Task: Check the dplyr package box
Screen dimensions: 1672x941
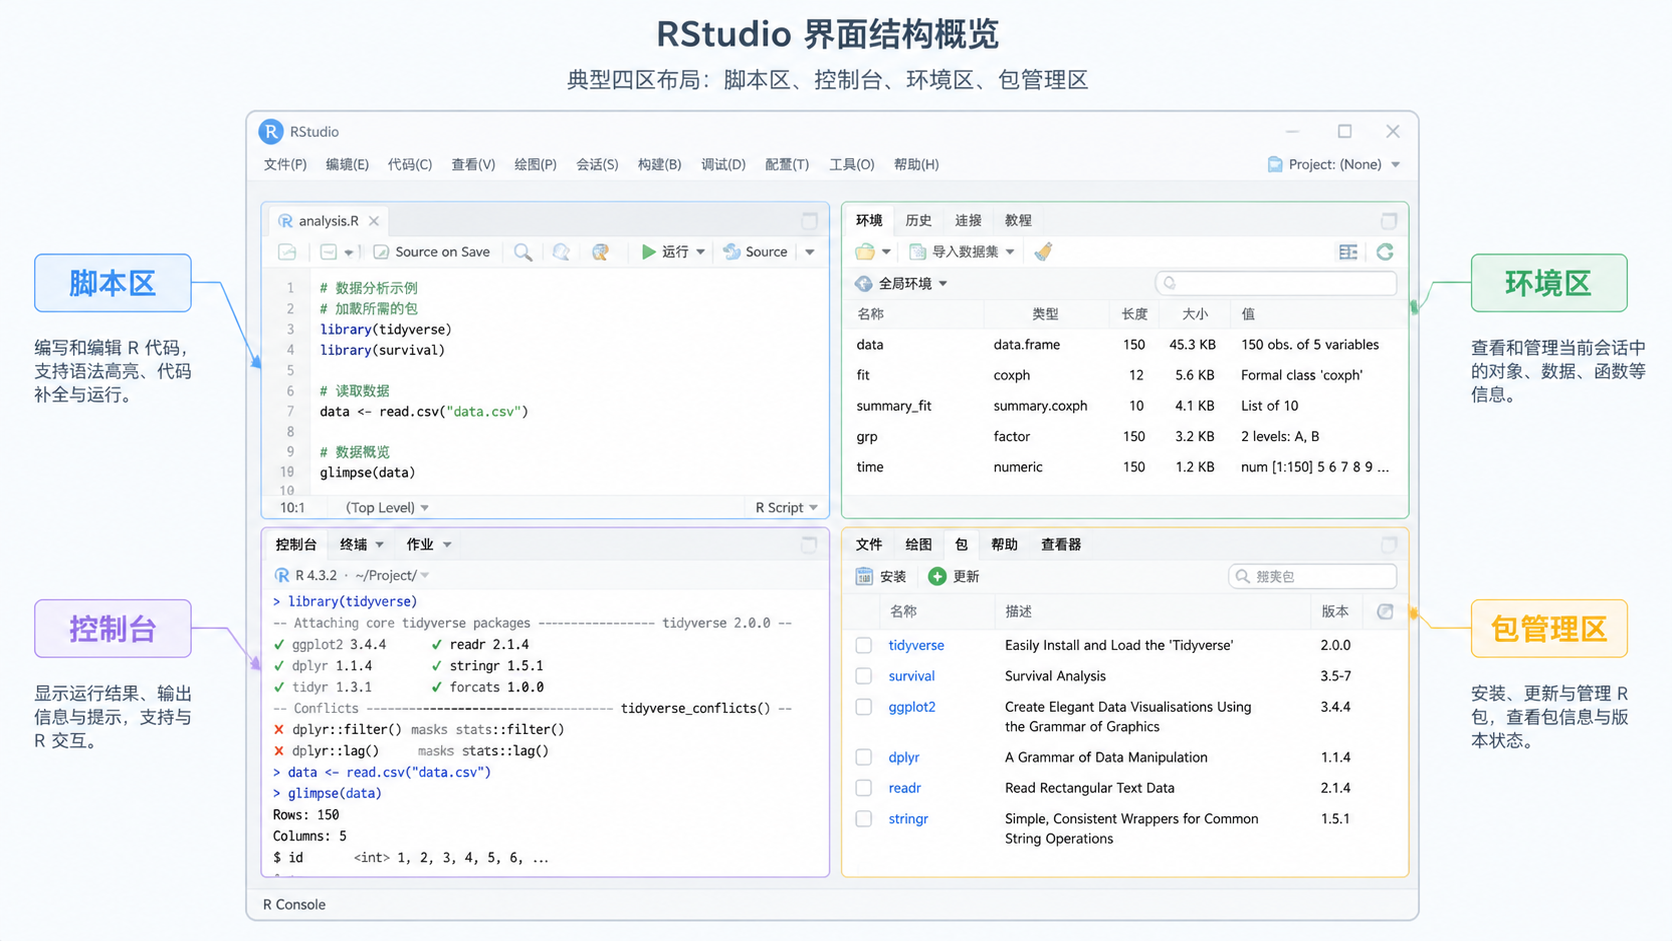Action: (x=864, y=758)
